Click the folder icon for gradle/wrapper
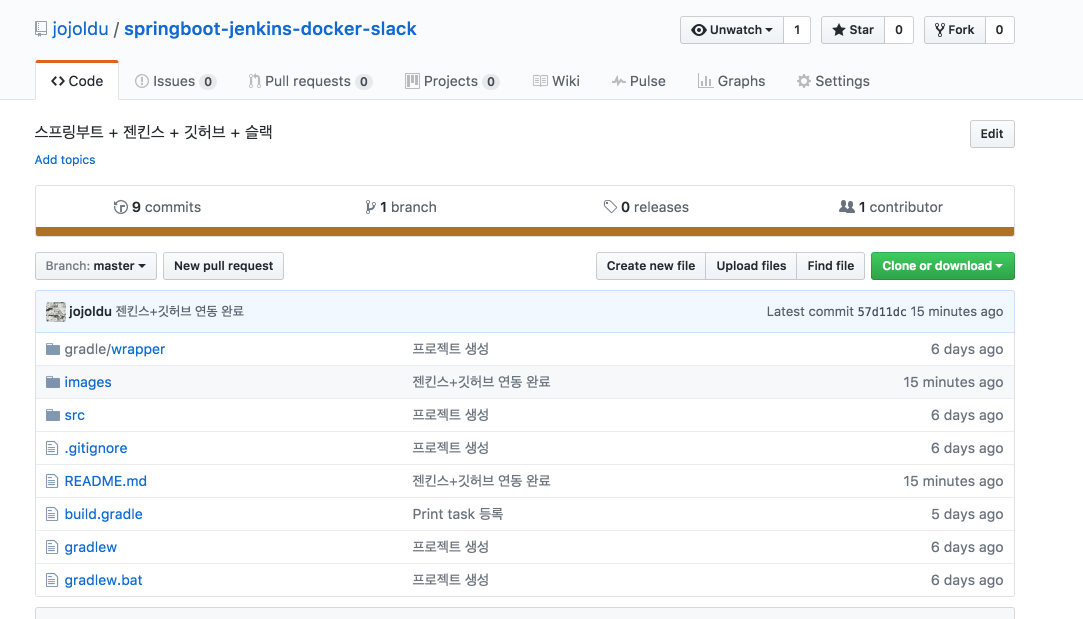This screenshot has width=1083, height=619. click(52, 349)
